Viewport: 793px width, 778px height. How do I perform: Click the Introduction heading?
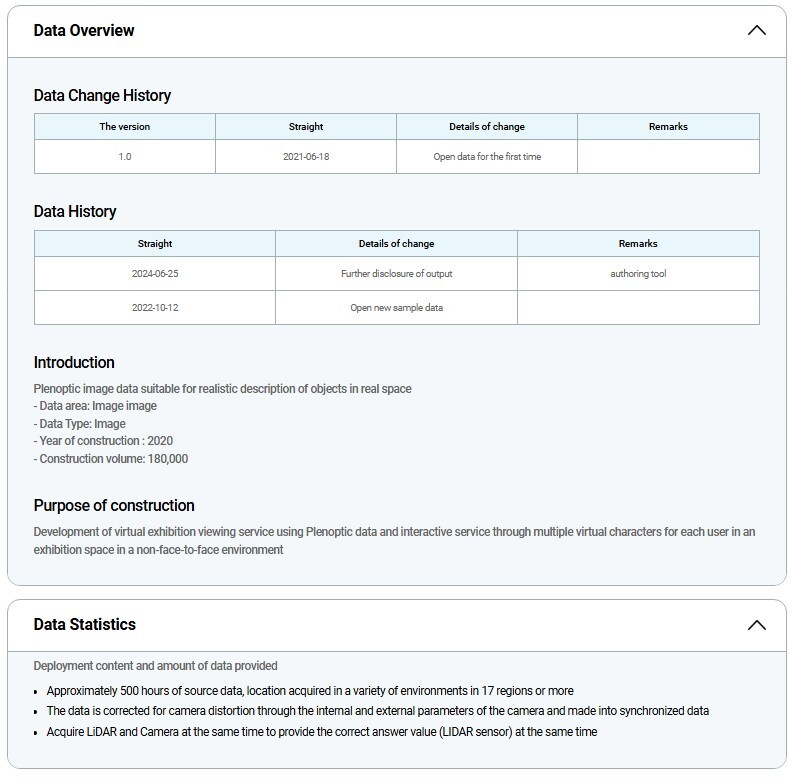click(x=74, y=363)
